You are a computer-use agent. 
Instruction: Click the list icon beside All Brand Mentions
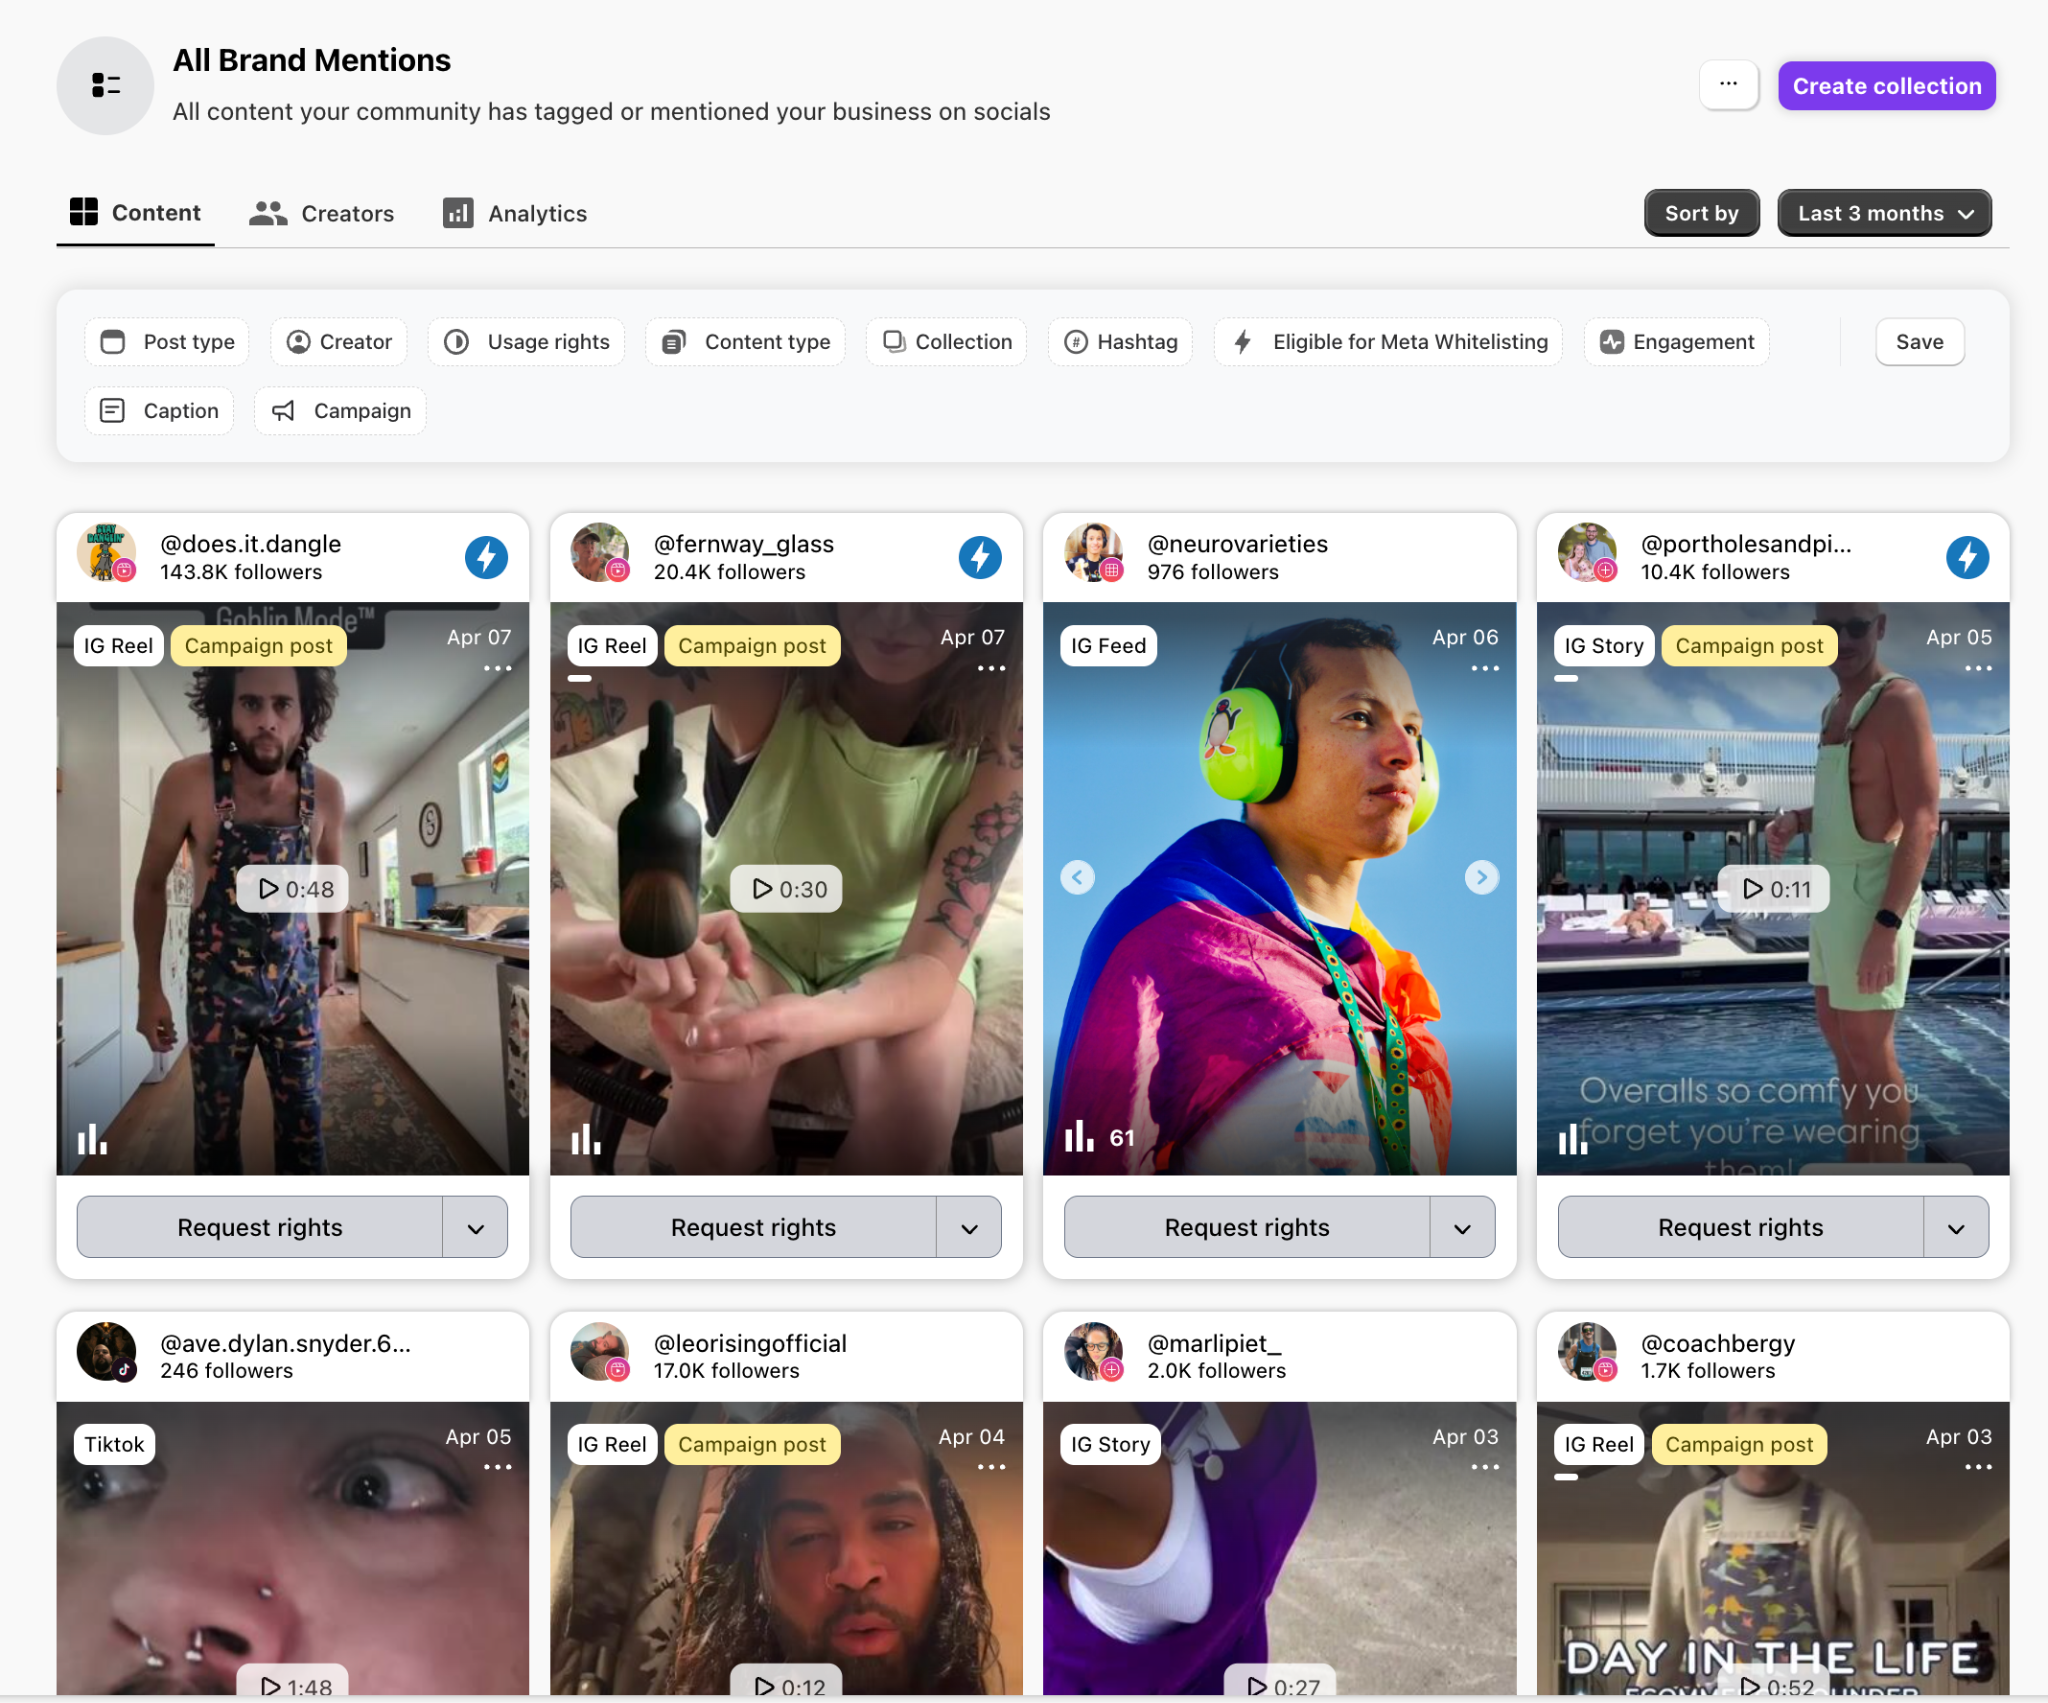click(x=105, y=85)
